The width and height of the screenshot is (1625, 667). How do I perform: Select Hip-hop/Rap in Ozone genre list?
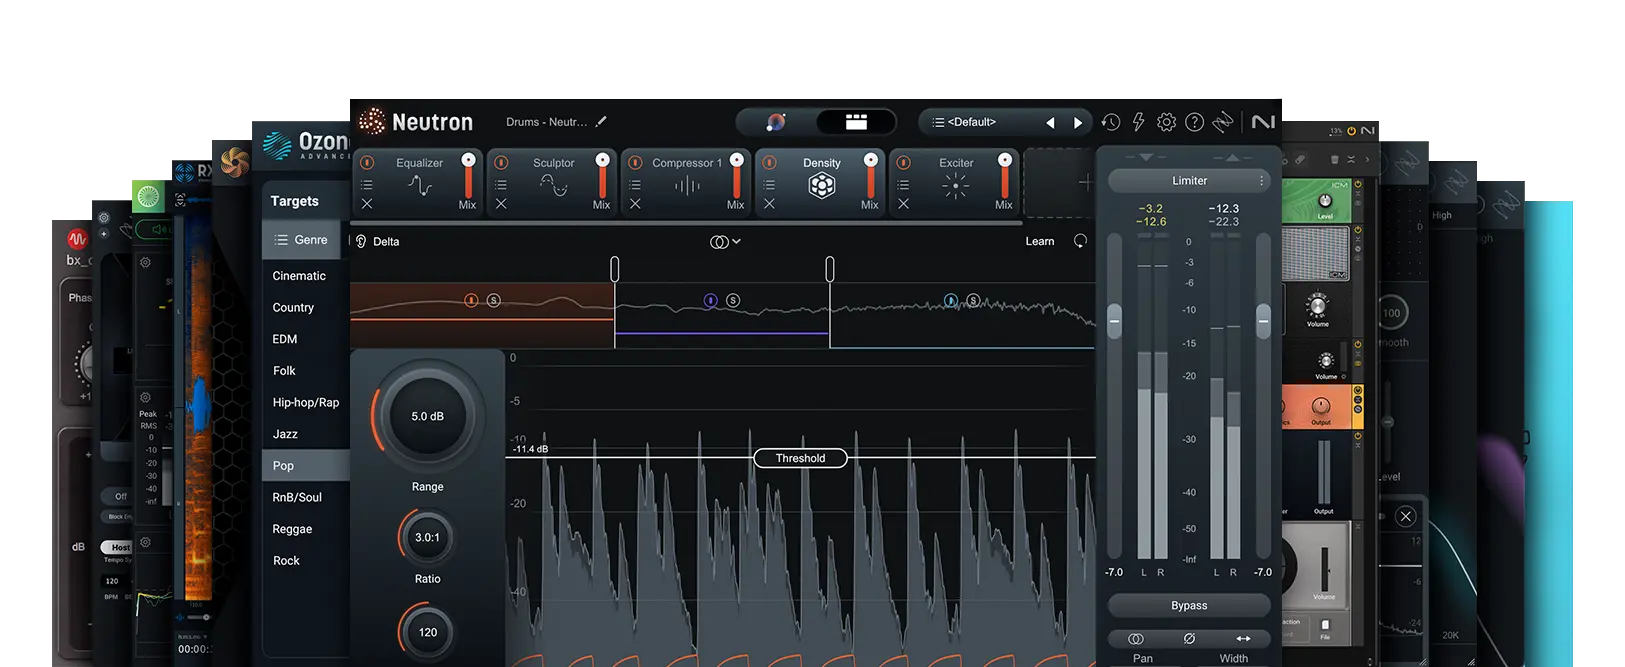tap(306, 402)
